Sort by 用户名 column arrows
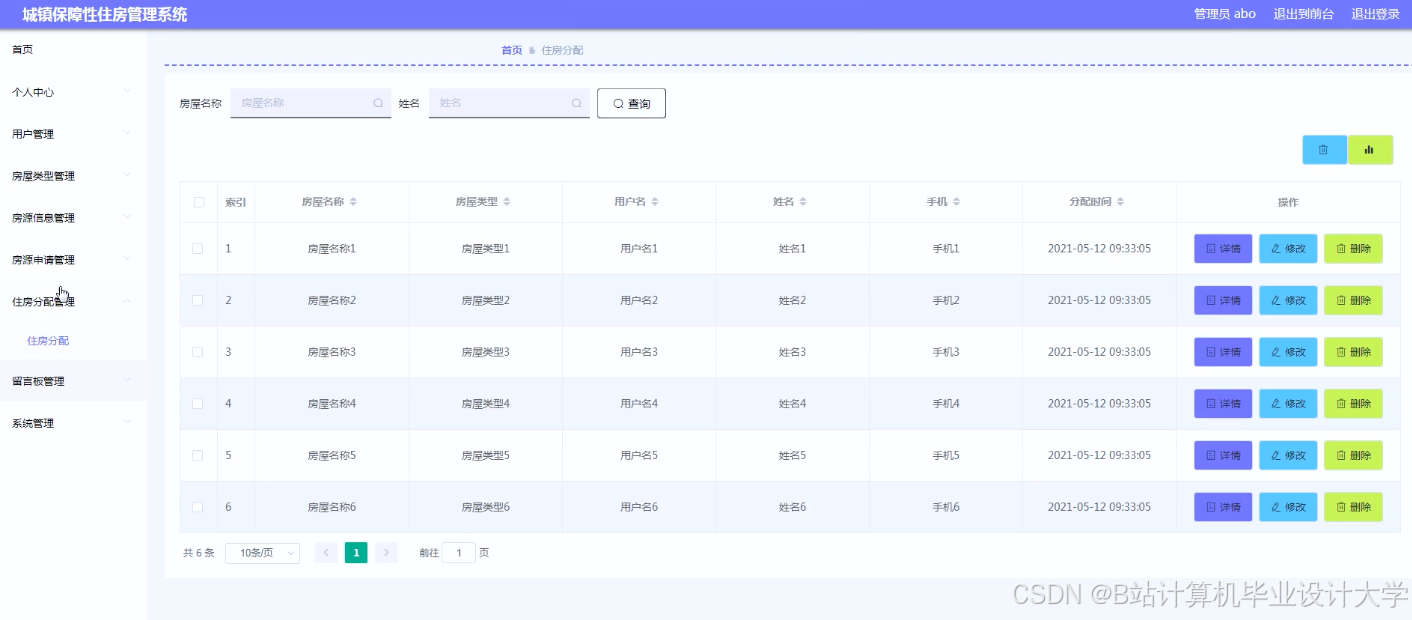1412x620 pixels. coord(655,202)
